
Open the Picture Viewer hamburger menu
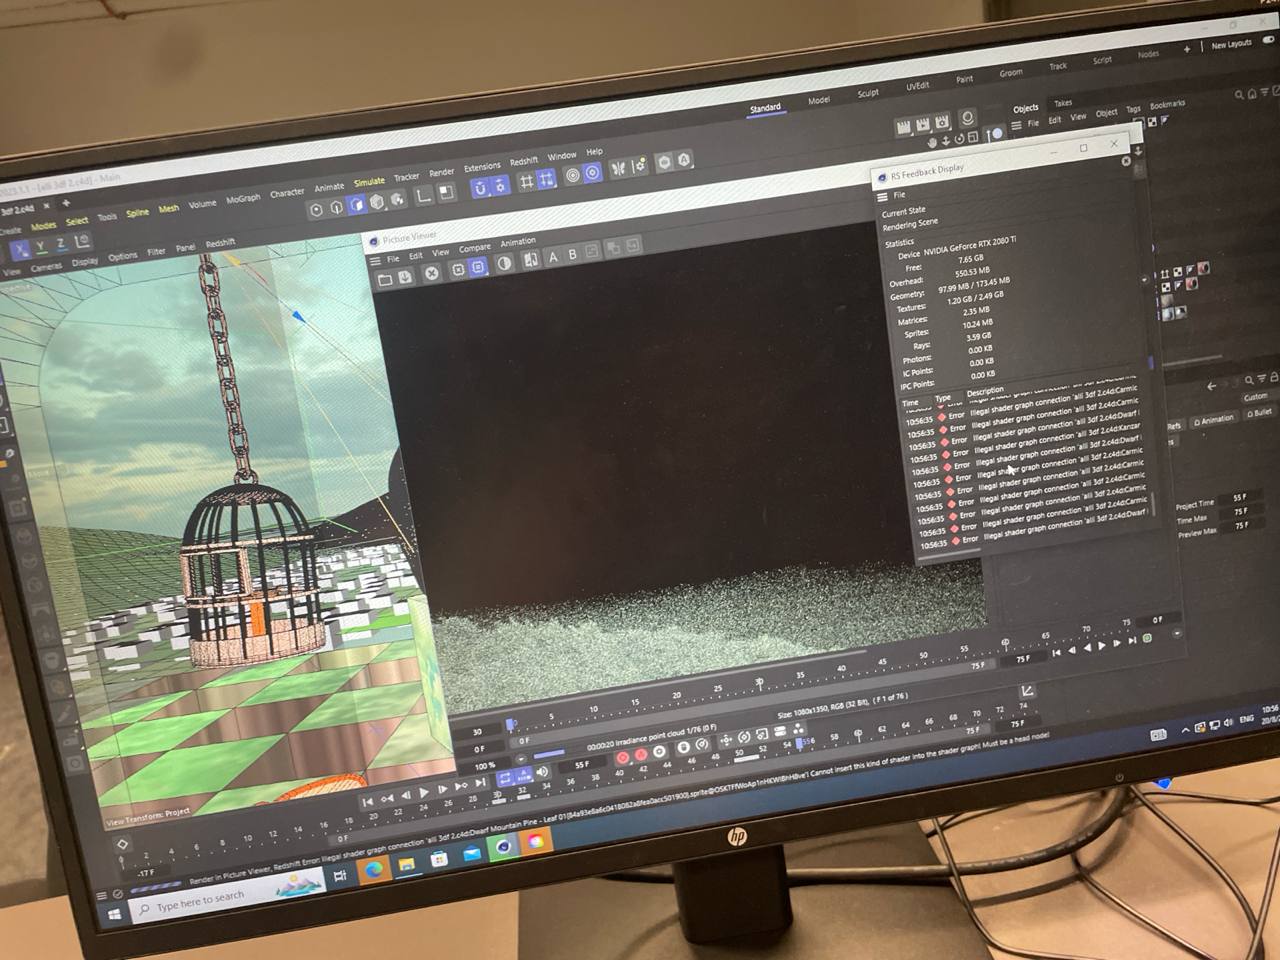375,261
